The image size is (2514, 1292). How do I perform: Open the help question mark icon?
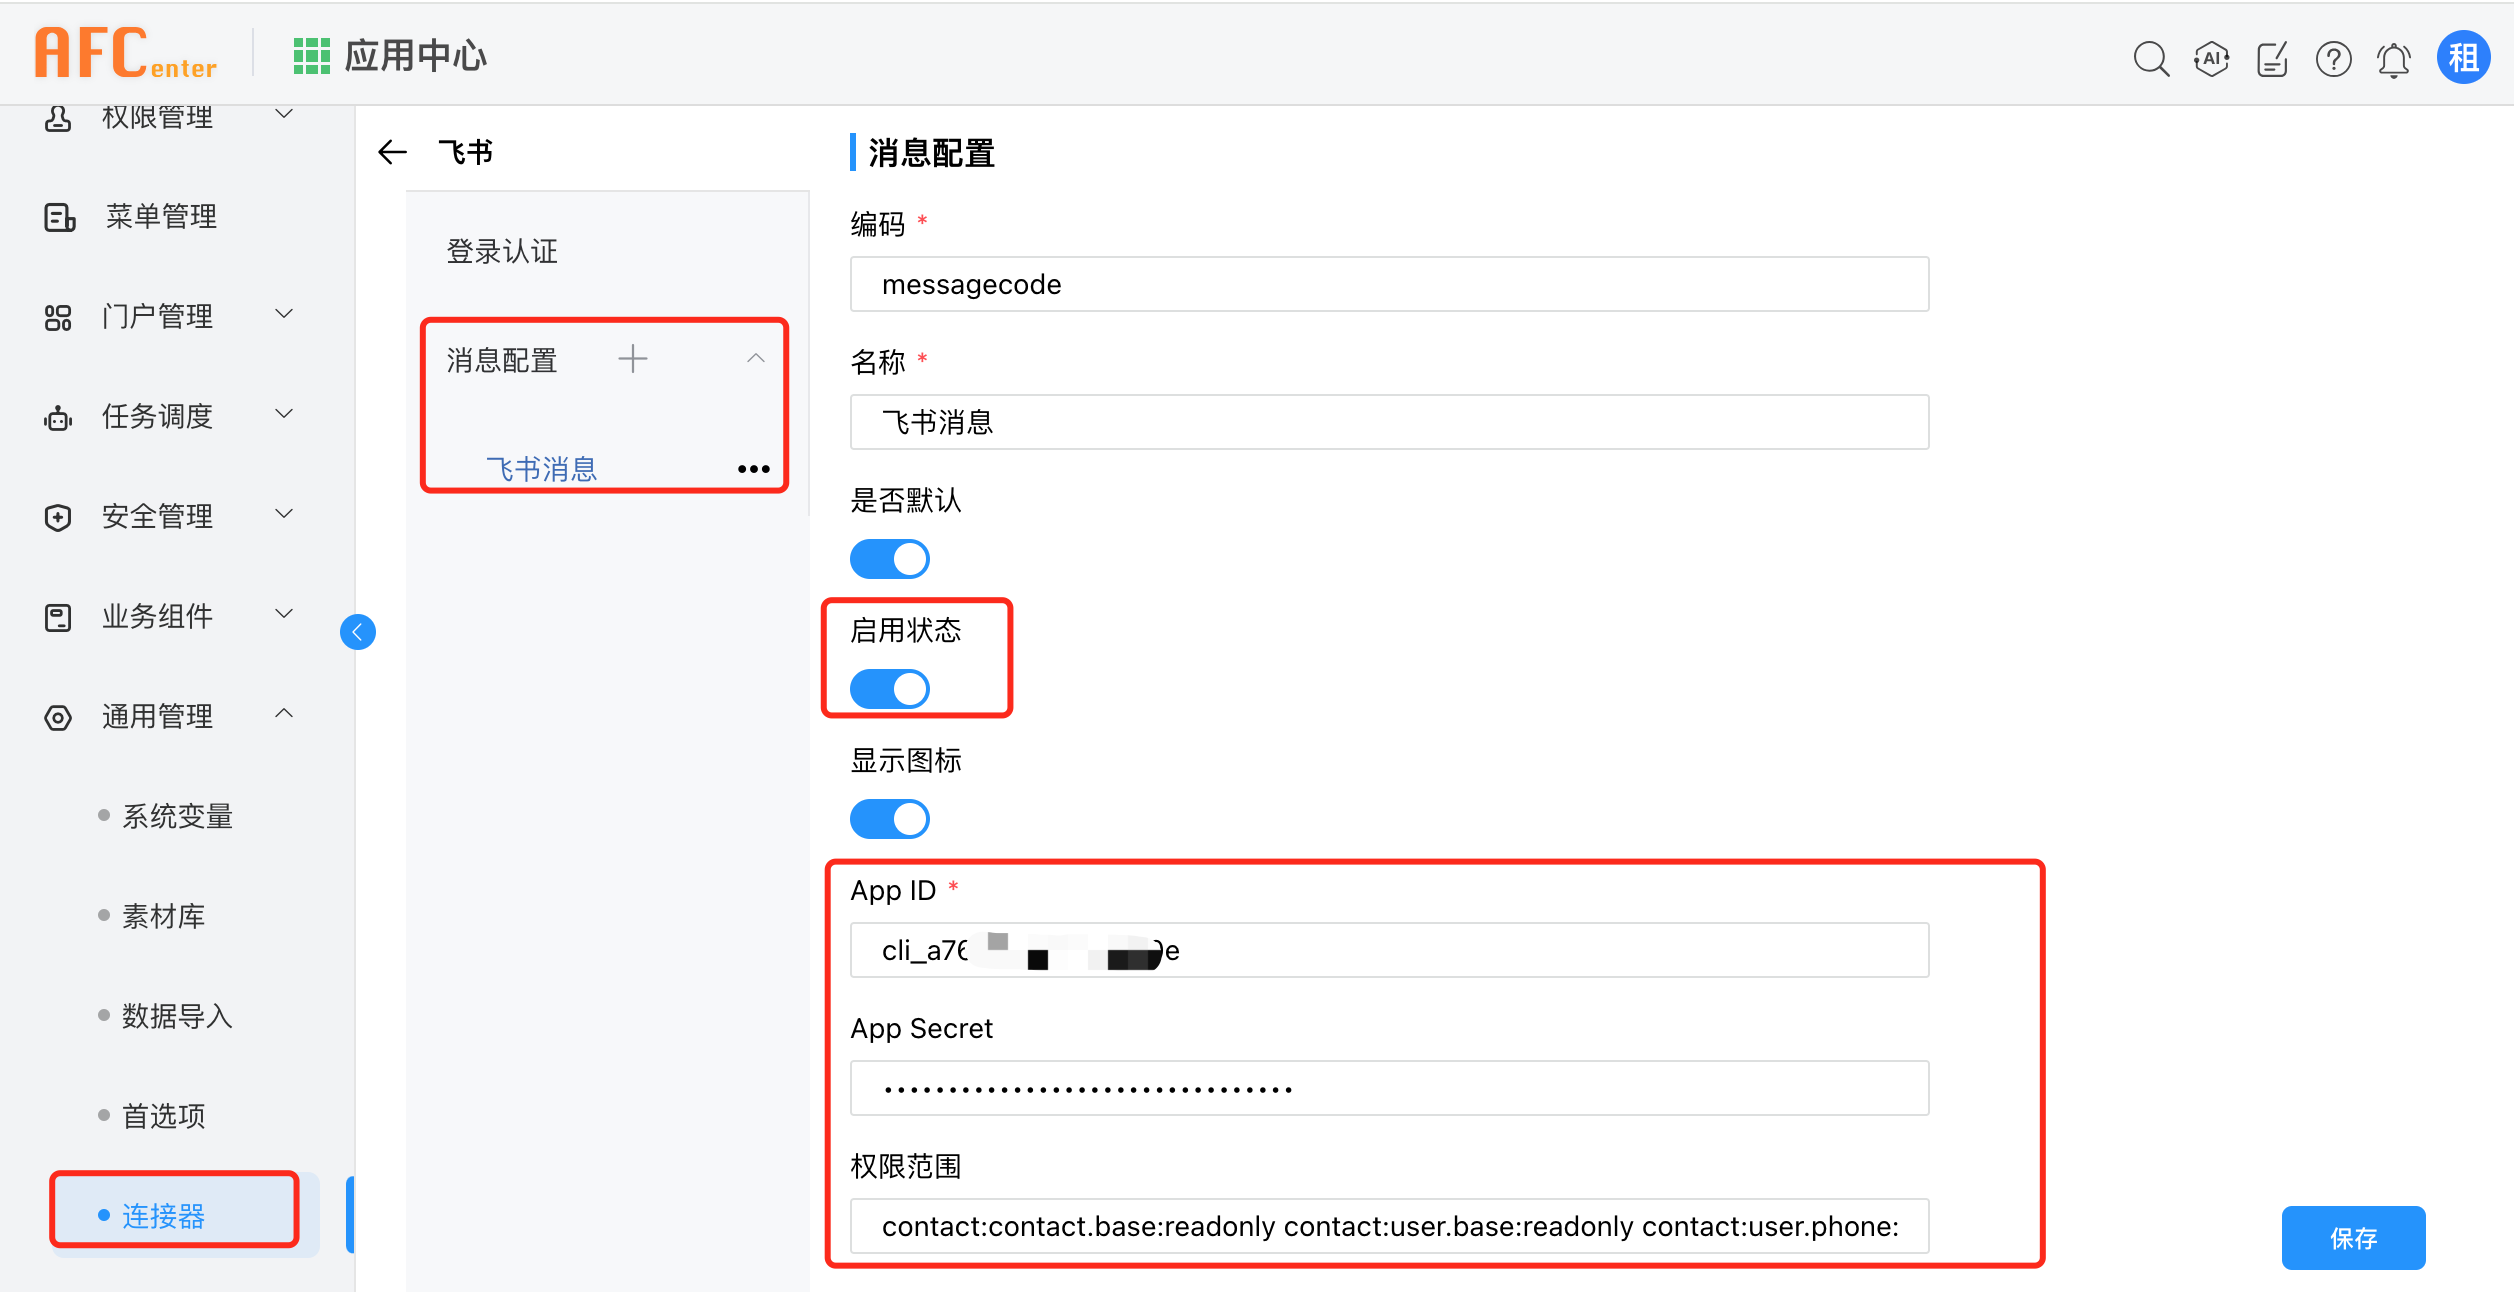tap(2333, 59)
